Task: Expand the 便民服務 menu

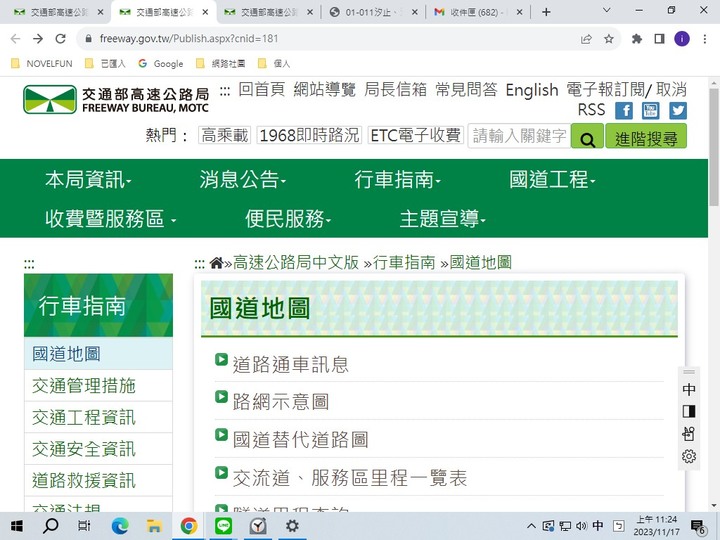Action: [x=287, y=219]
